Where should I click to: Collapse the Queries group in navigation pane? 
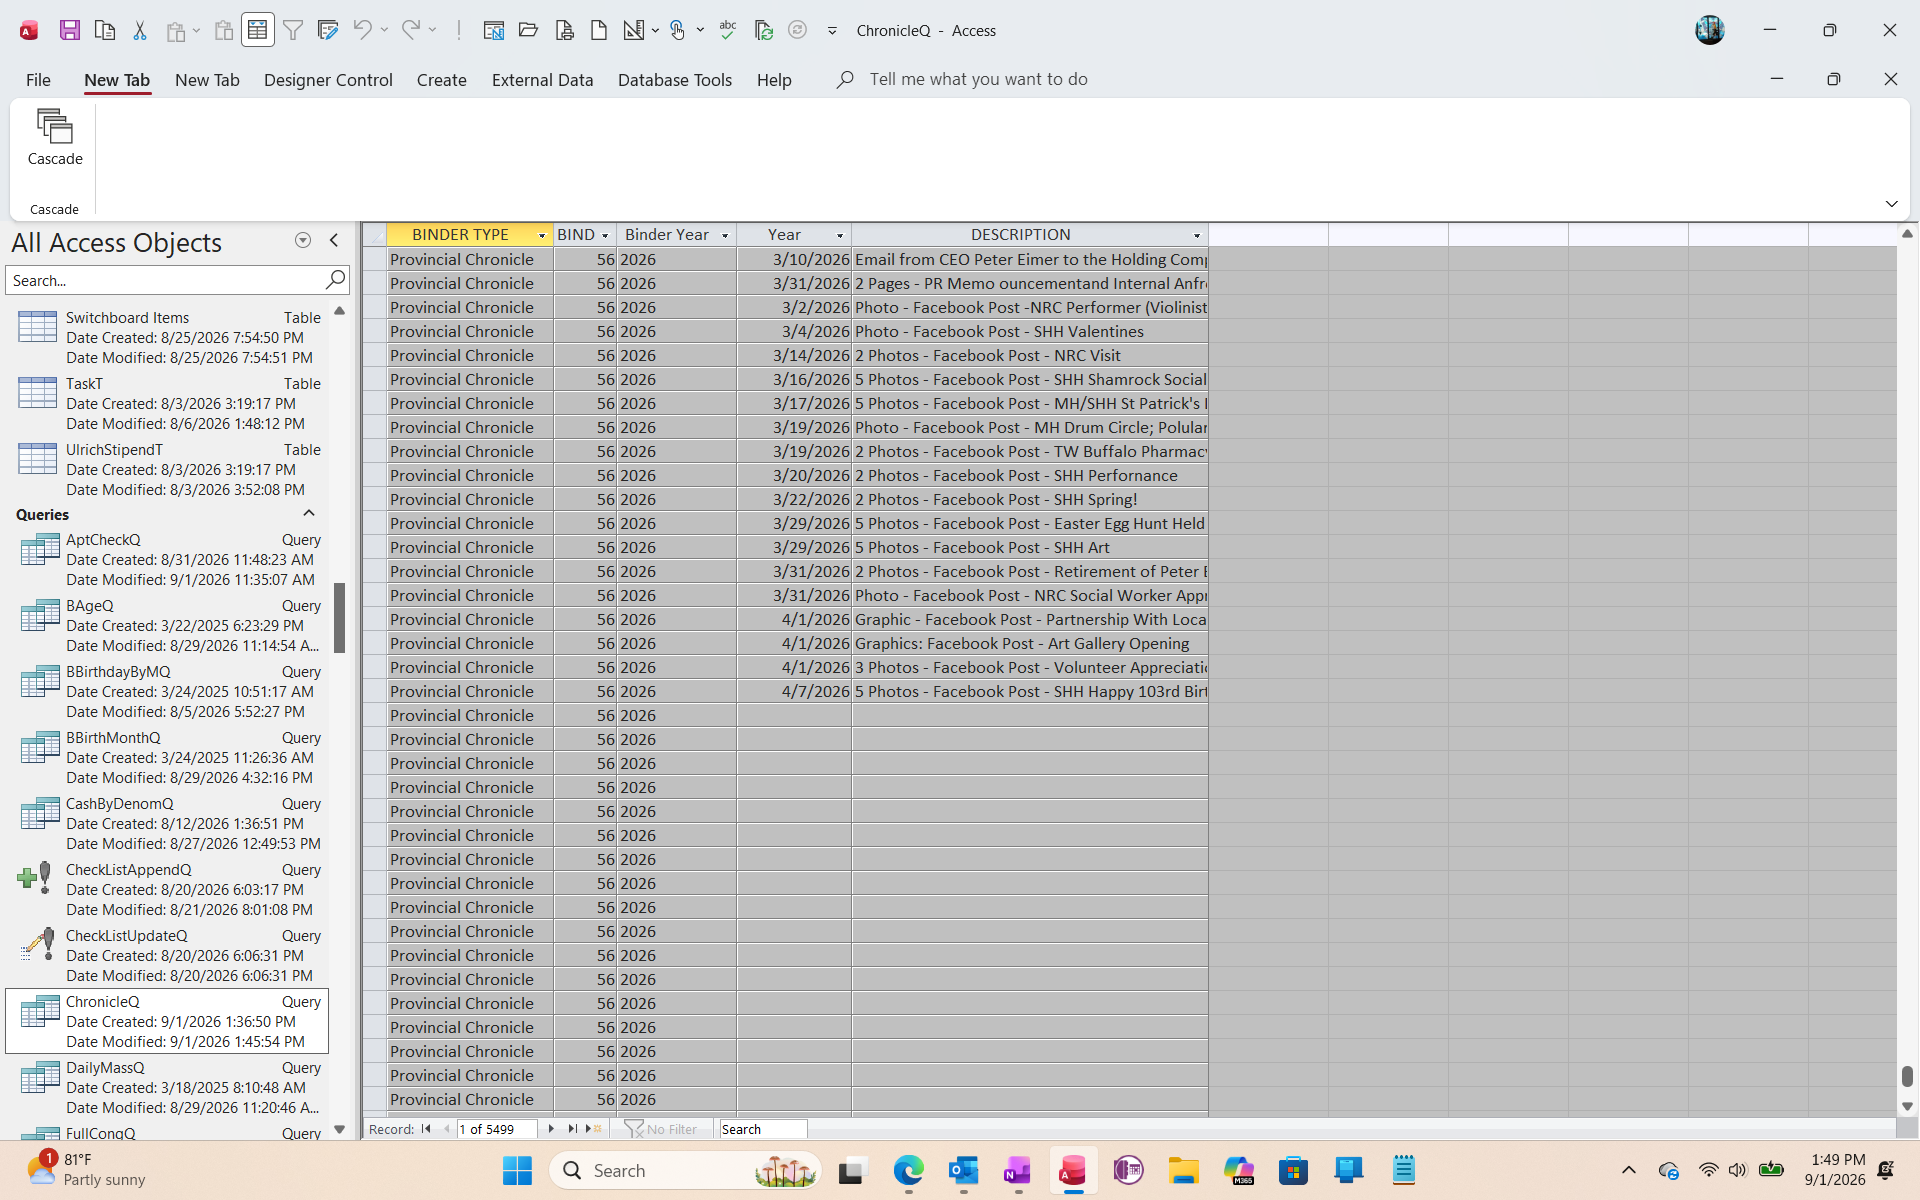click(x=309, y=514)
